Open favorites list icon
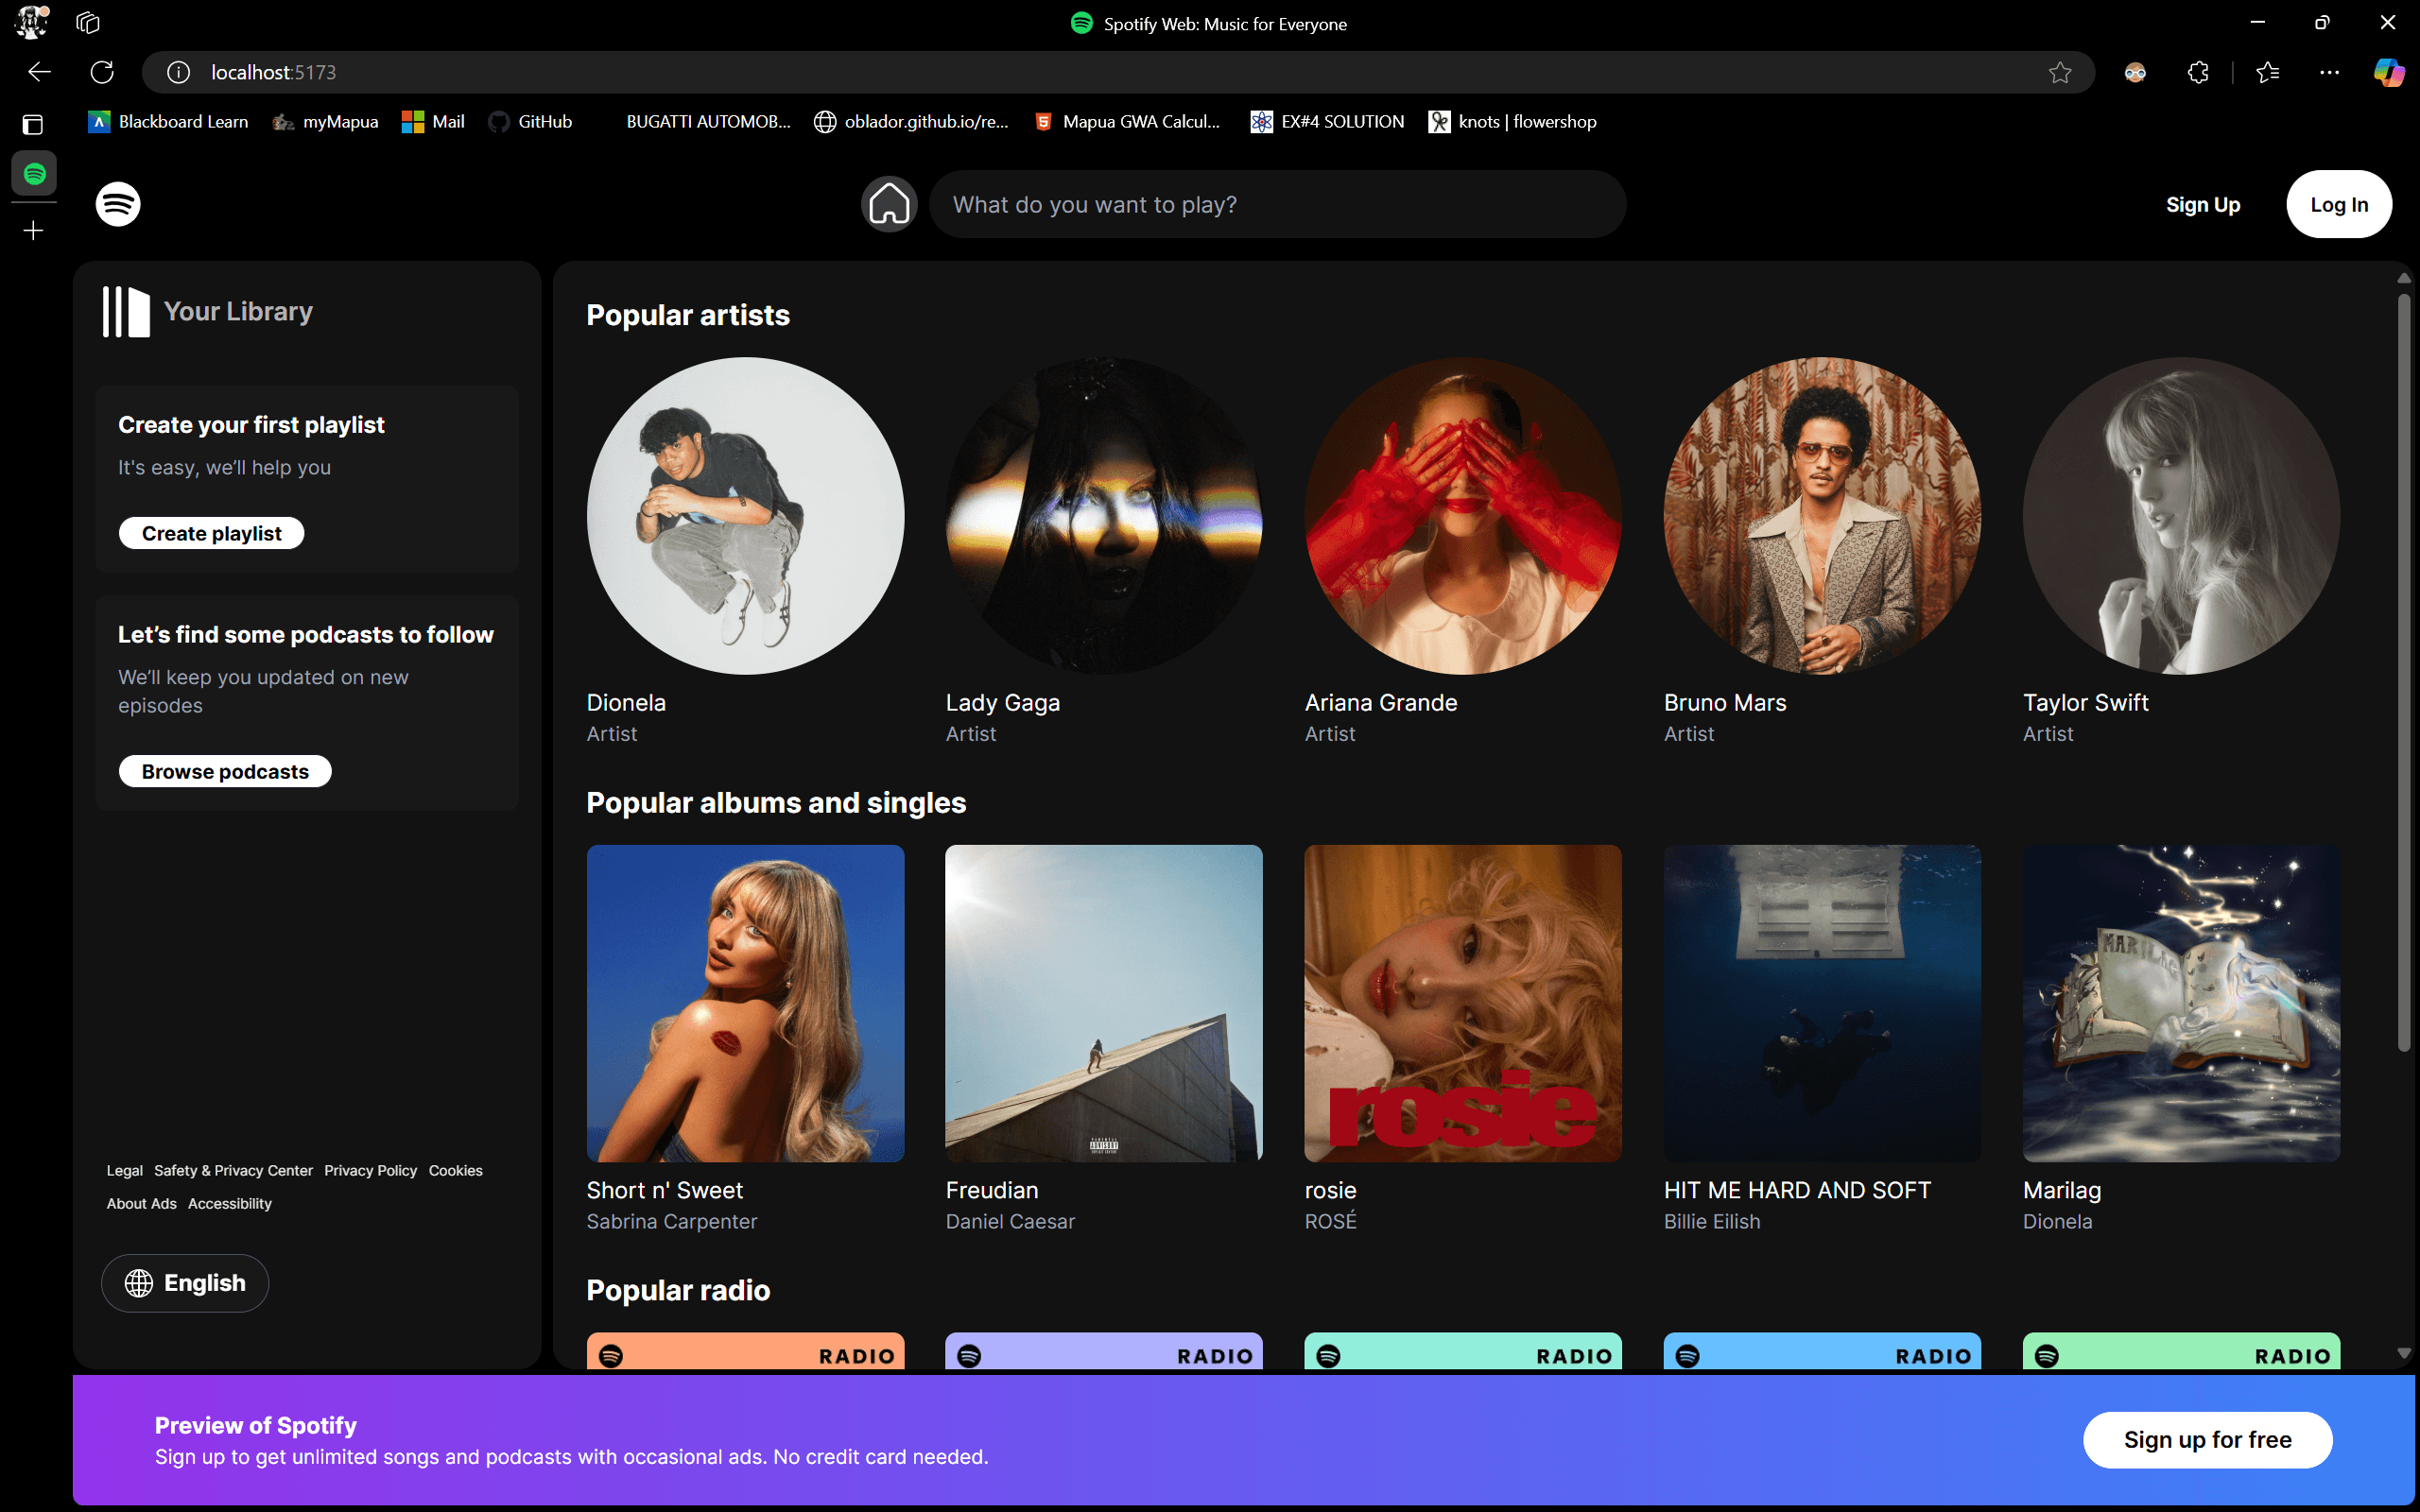Viewport: 2420px width, 1512px height. pyautogui.click(x=2268, y=72)
